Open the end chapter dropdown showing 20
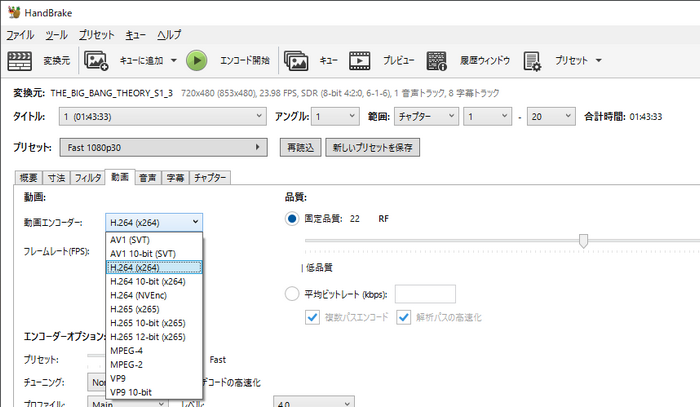 point(551,116)
